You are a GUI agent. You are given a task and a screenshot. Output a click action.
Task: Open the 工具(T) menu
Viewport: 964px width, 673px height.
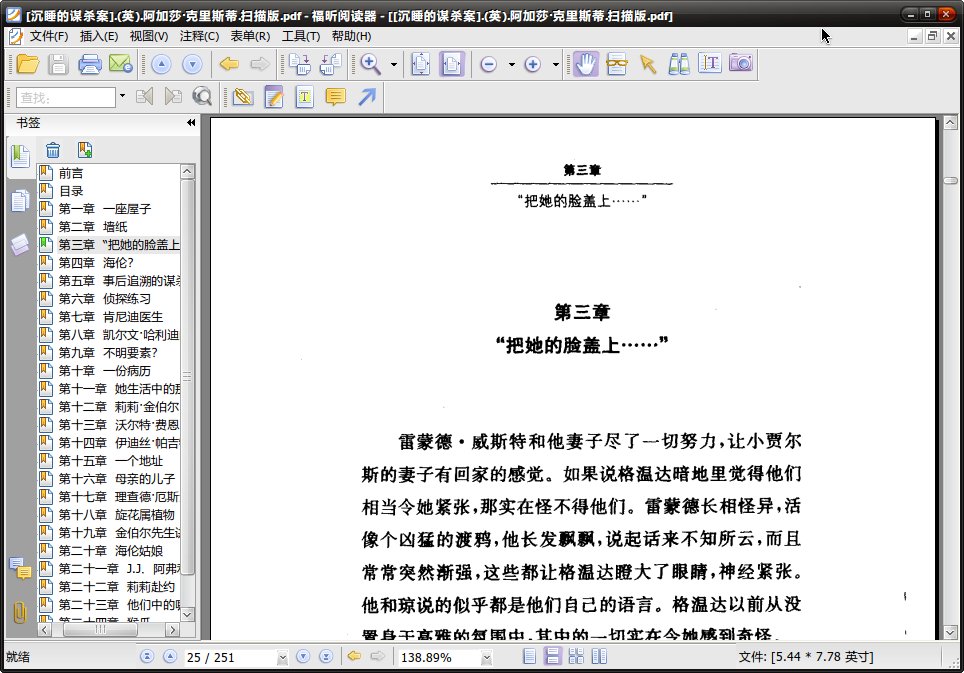pyautogui.click(x=301, y=36)
